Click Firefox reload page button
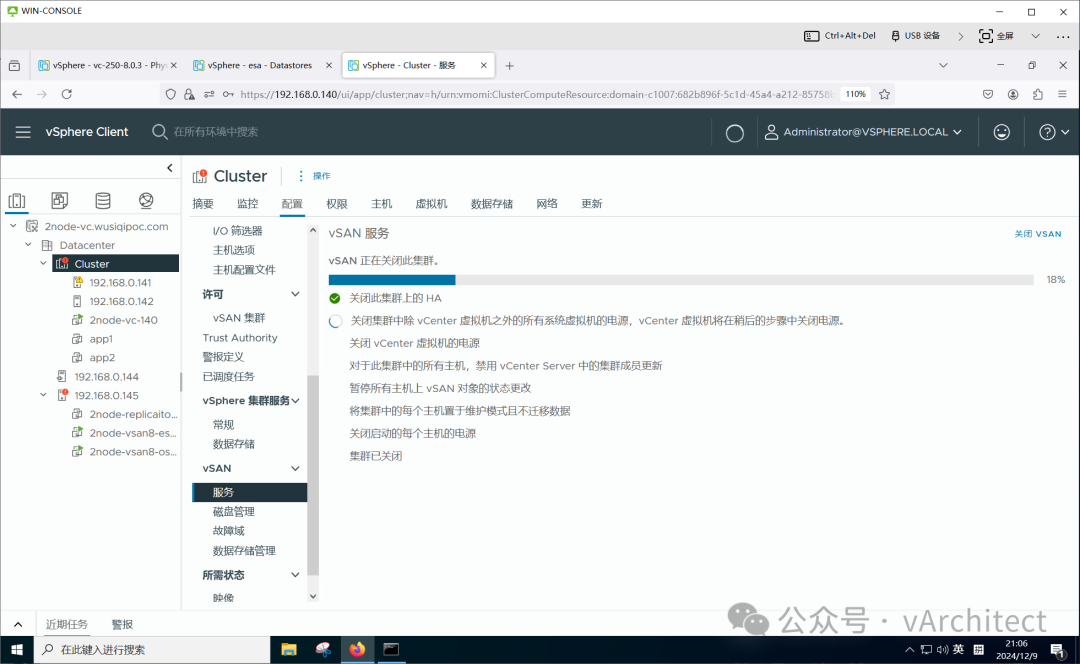Screen dimensions: 1080x664 click(x=67, y=94)
